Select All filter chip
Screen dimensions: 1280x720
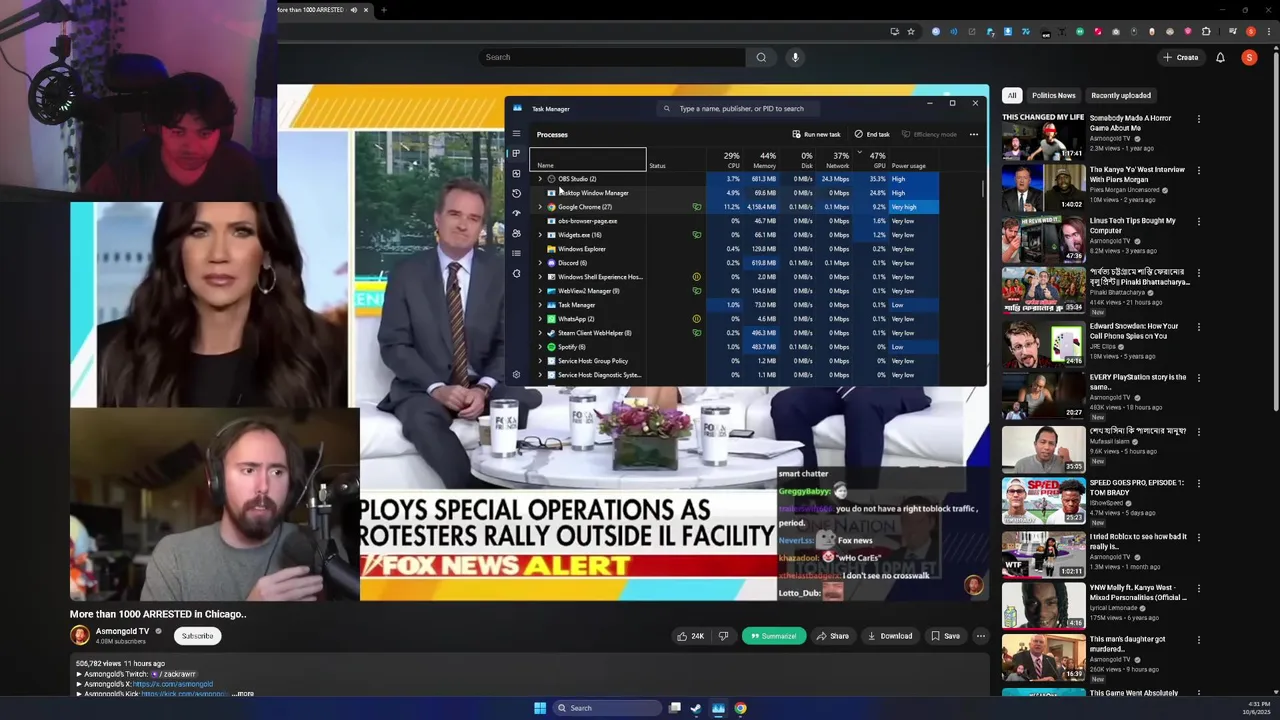click(1012, 95)
